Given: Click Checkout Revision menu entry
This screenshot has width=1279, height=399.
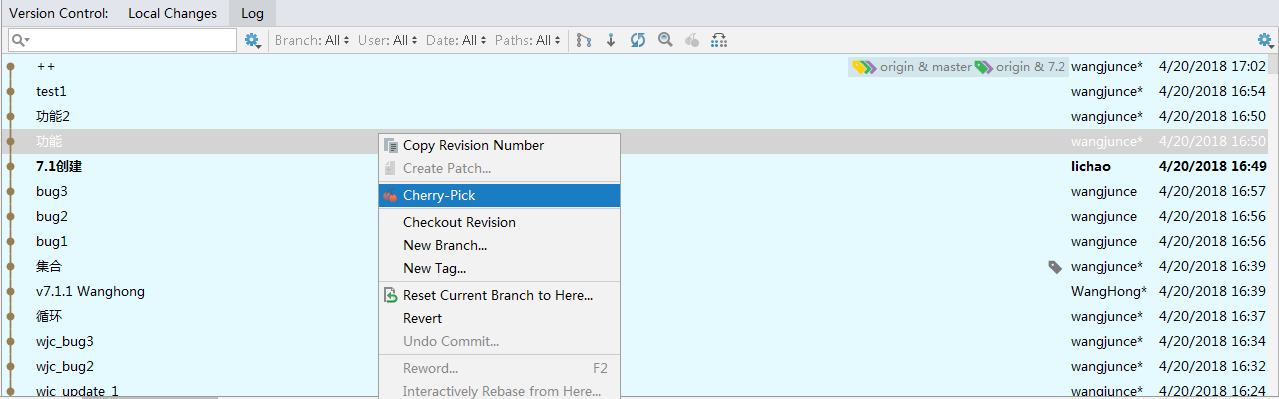Looking at the screenshot, I should point(499,222).
